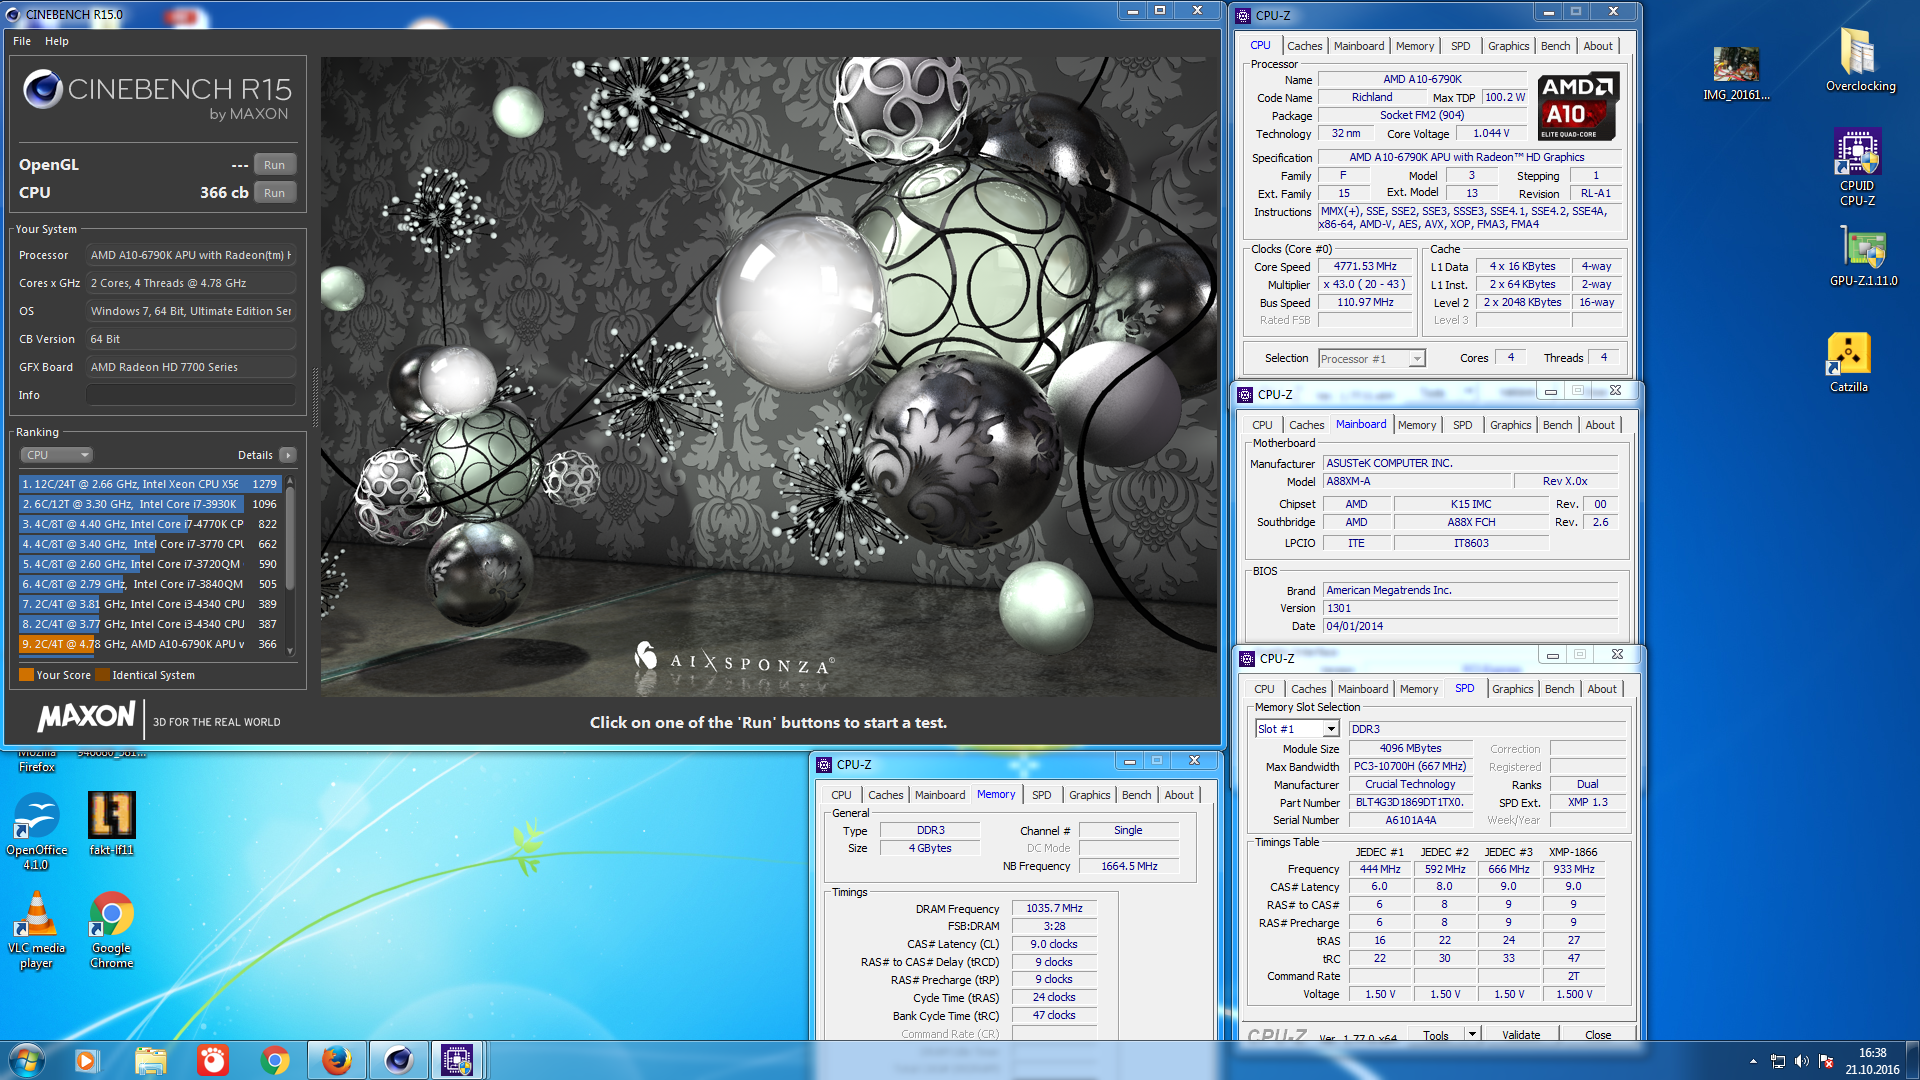The width and height of the screenshot is (1920, 1080).
Task: Select the OpenOffice 4.1.0 desktop icon
Action: (x=36, y=832)
